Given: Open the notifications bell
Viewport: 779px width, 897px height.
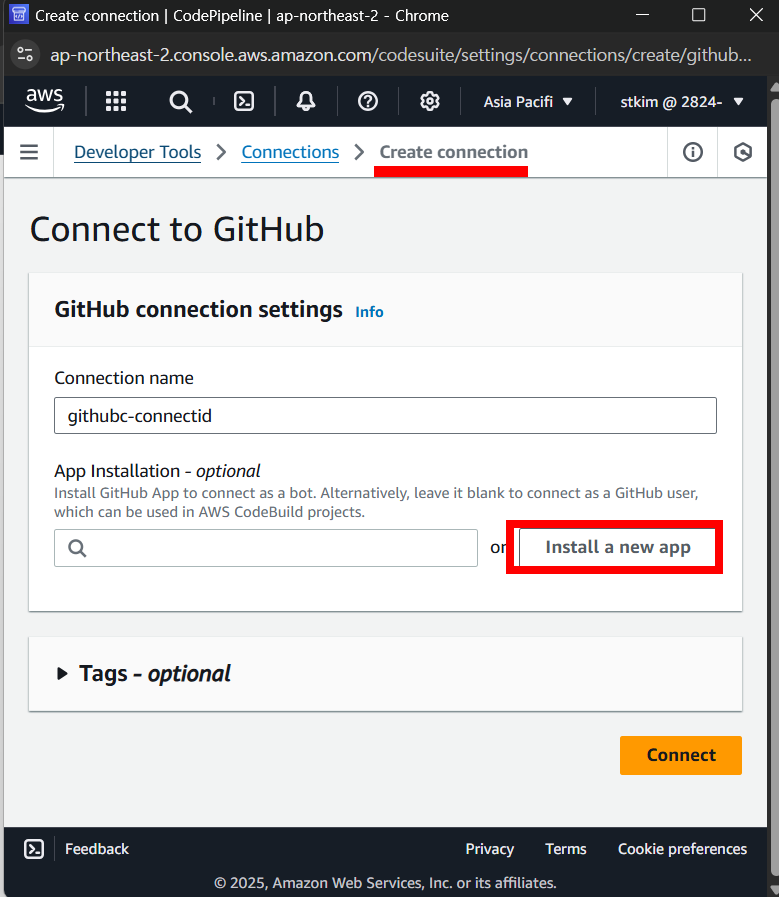Looking at the screenshot, I should (306, 101).
